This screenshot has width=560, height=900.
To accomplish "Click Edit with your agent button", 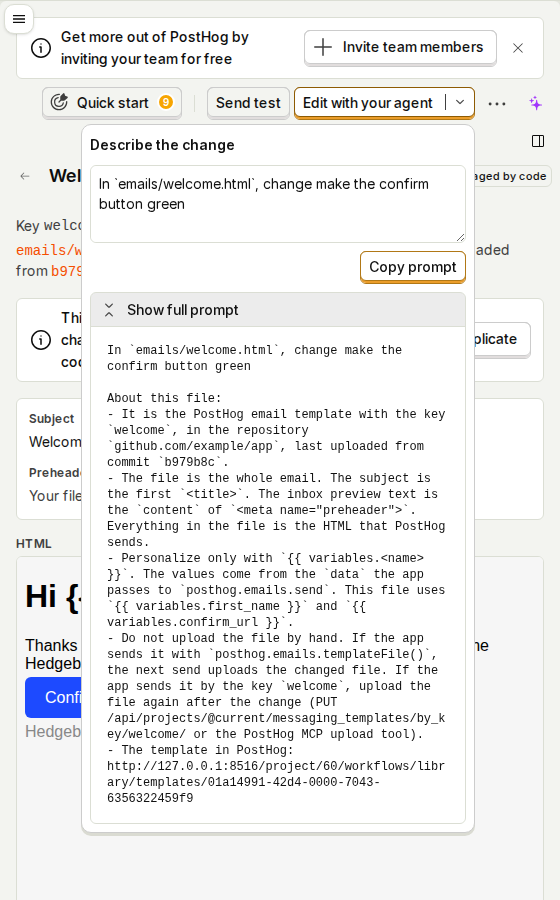I will coord(368,103).
